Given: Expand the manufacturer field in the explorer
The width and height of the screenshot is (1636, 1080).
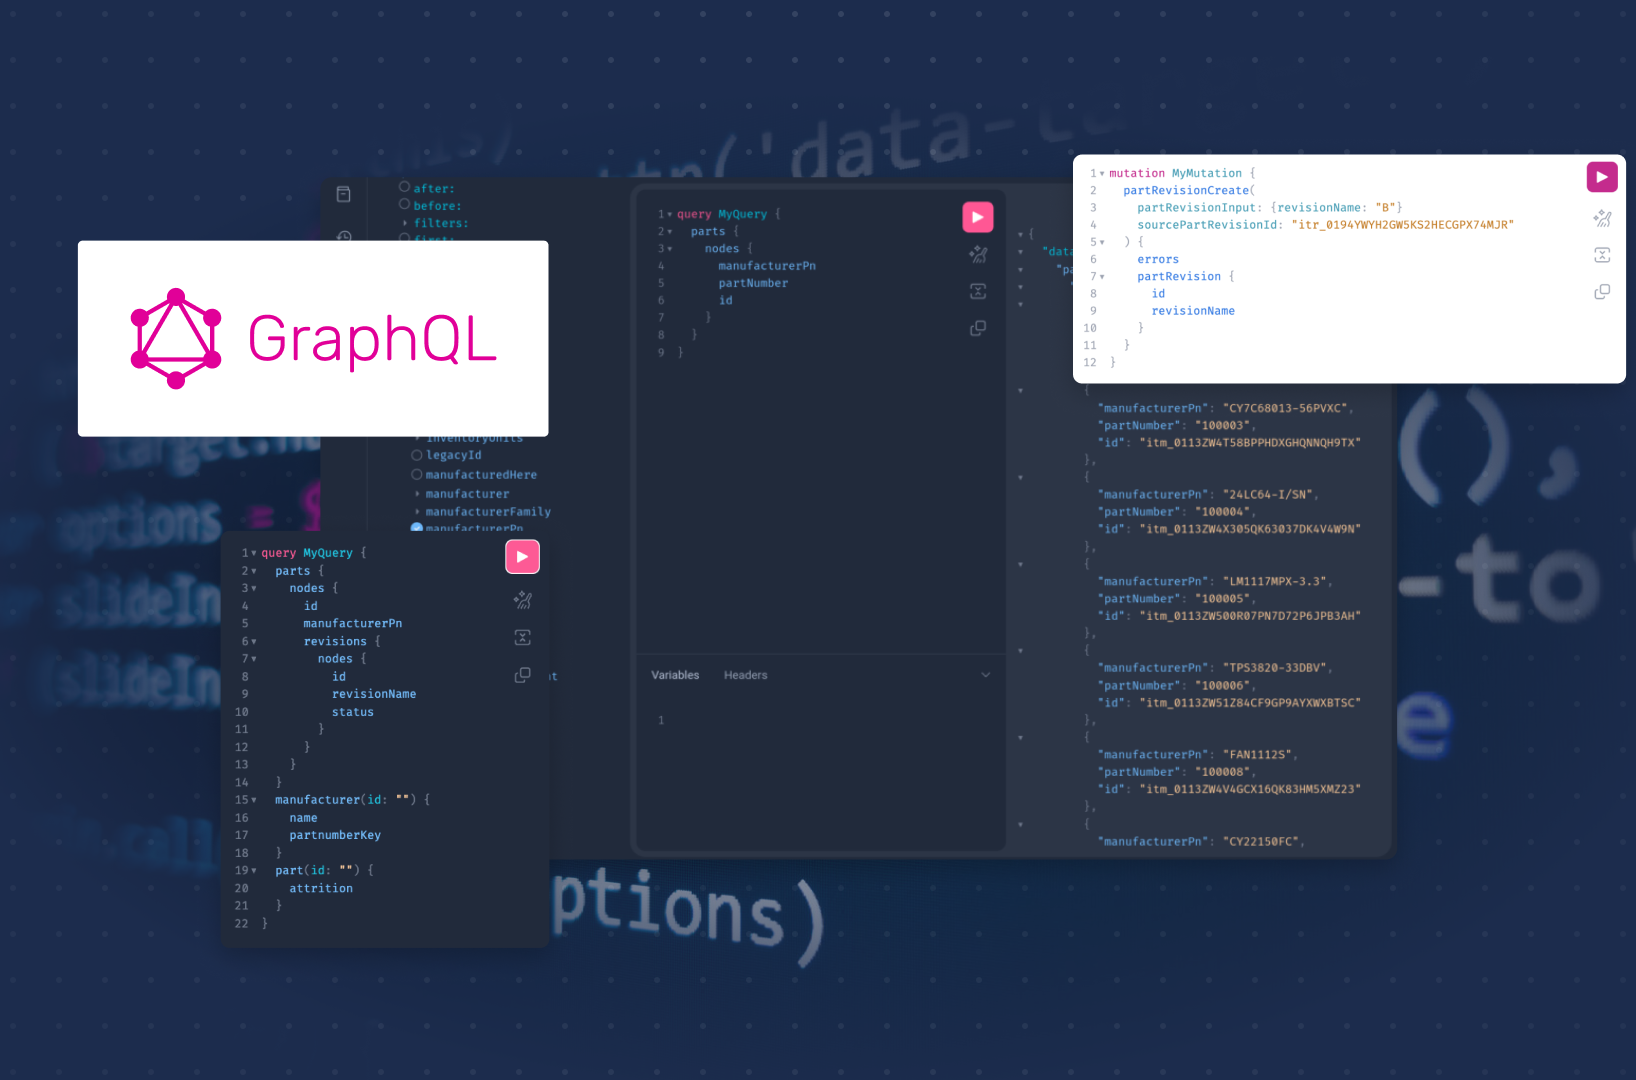Looking at the screenshot, I should pyautogui.click(x=418, y=494).
